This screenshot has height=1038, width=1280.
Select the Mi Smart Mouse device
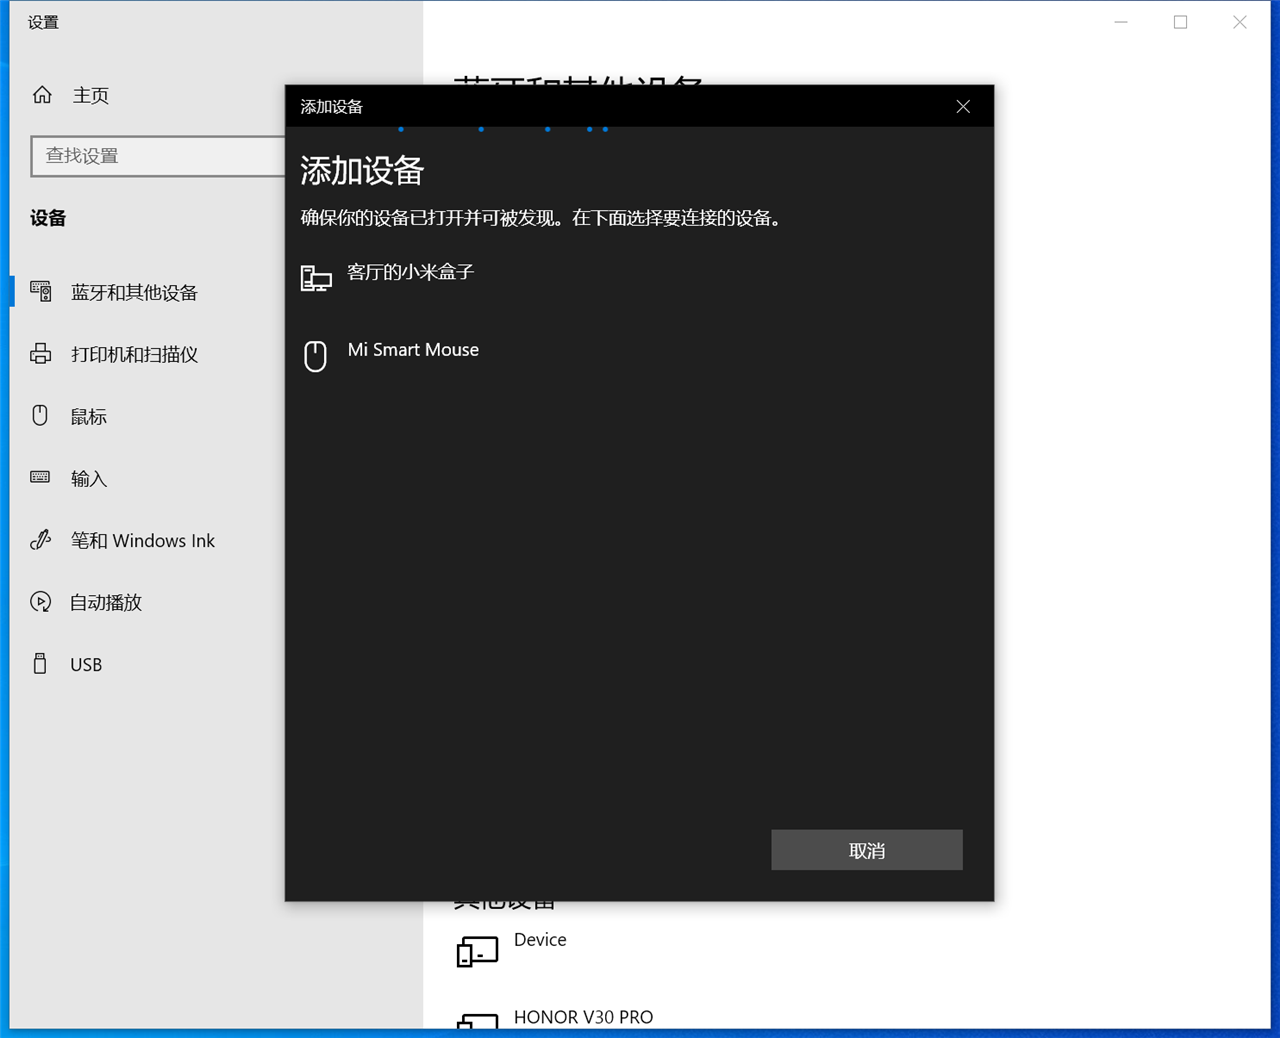coord(639,355)
